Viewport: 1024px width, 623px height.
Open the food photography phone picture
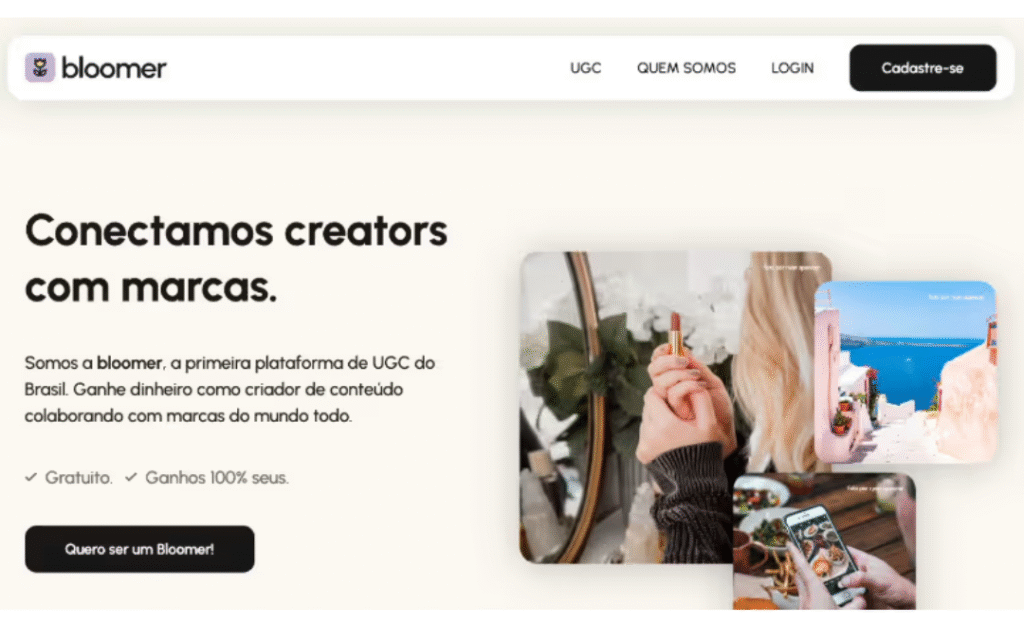tap(824, 541)
